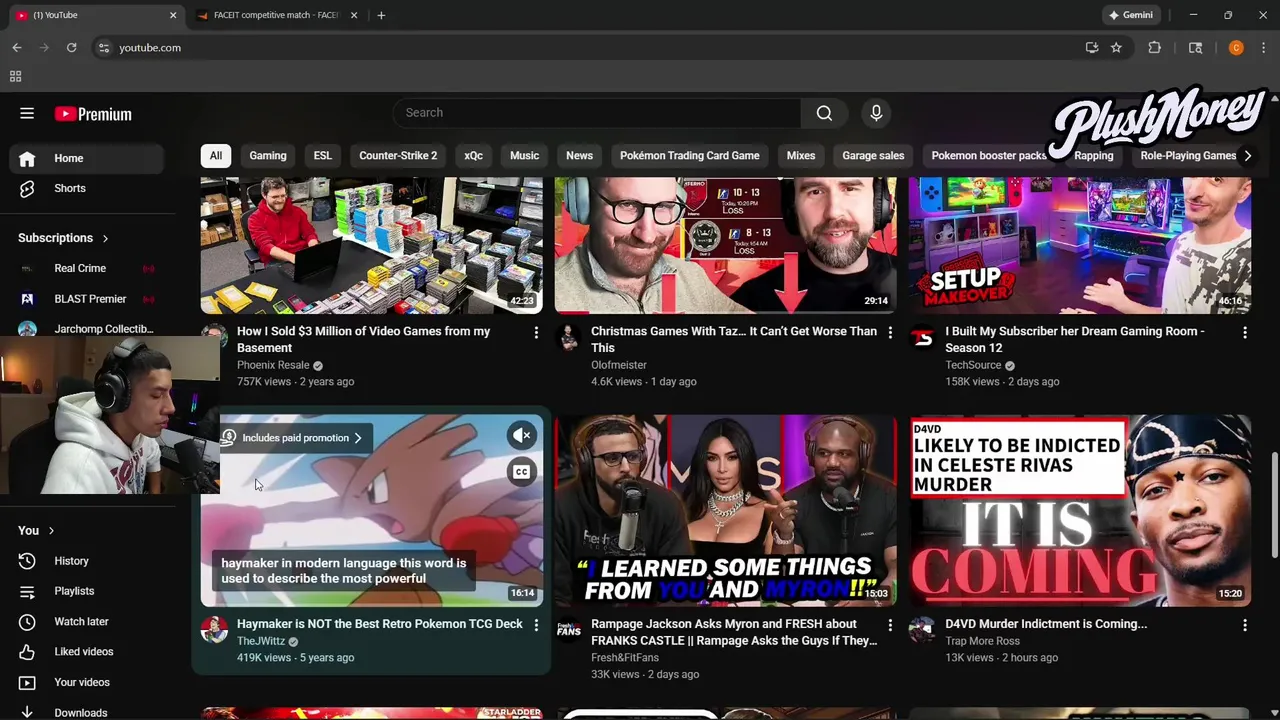Open the Rampage Jackson video thumbnail

(725, 510)
